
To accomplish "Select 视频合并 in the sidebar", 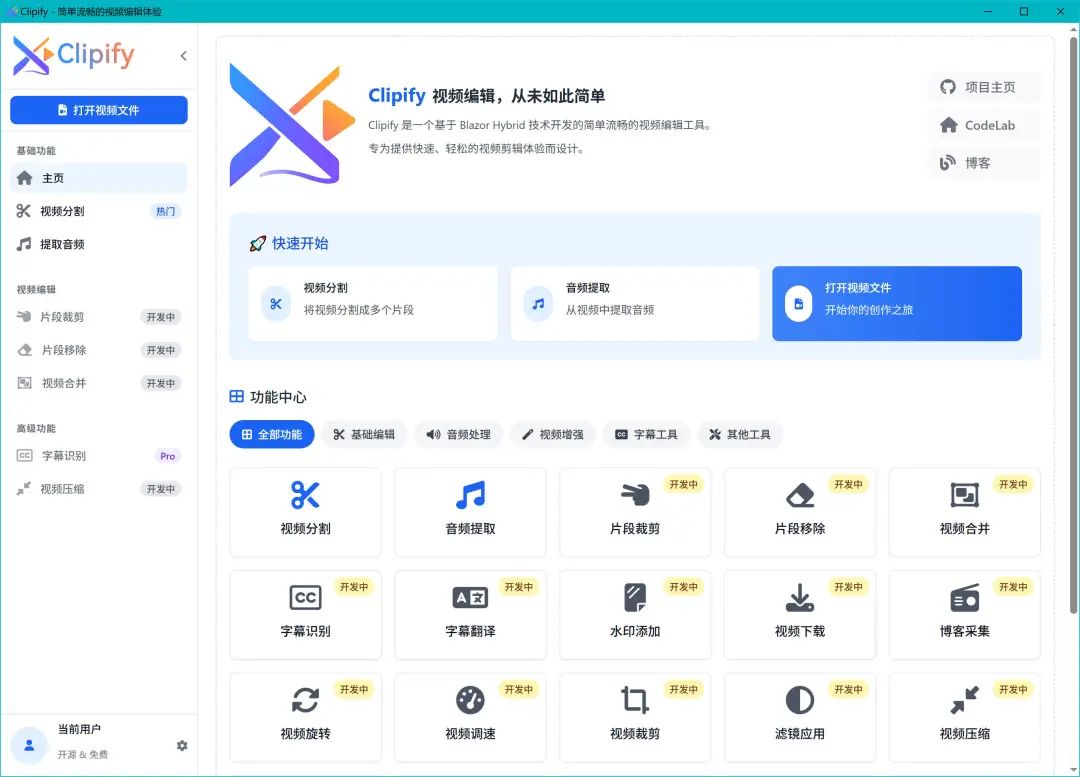I will (98, 383).
